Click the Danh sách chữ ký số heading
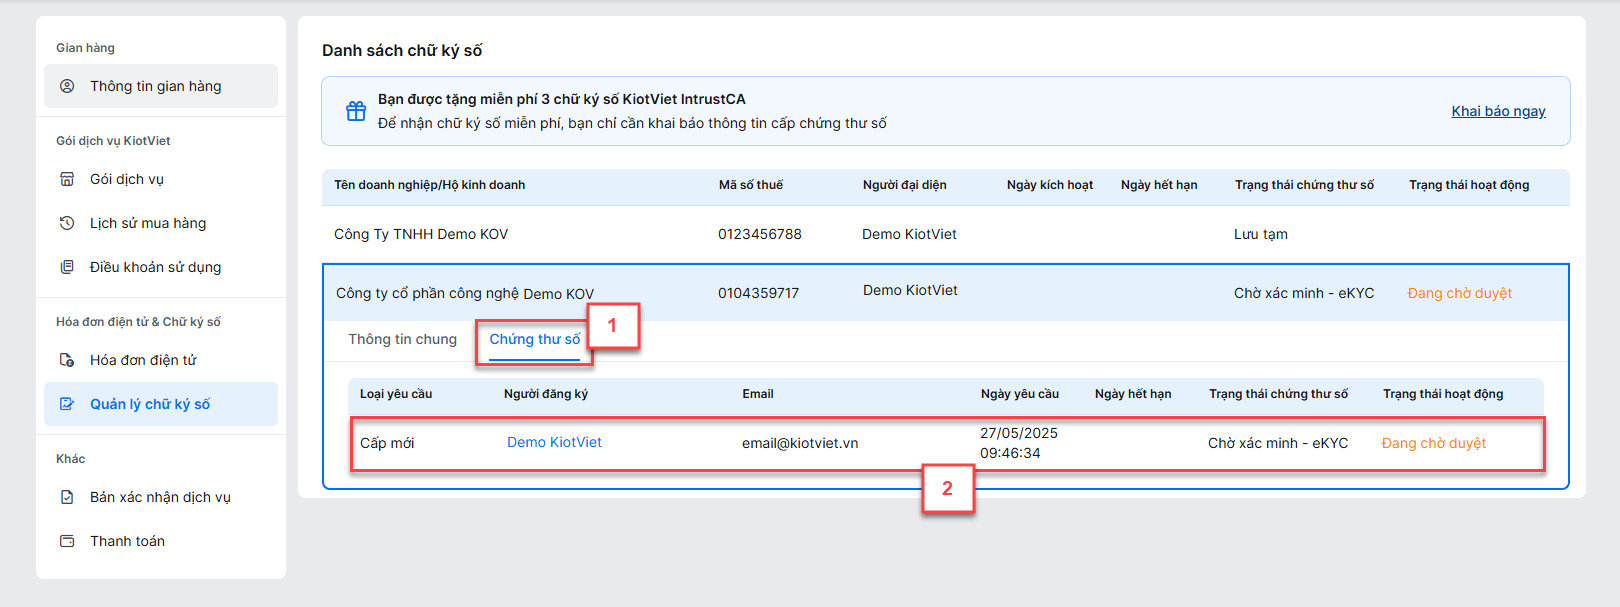 [x=402, y=50]
